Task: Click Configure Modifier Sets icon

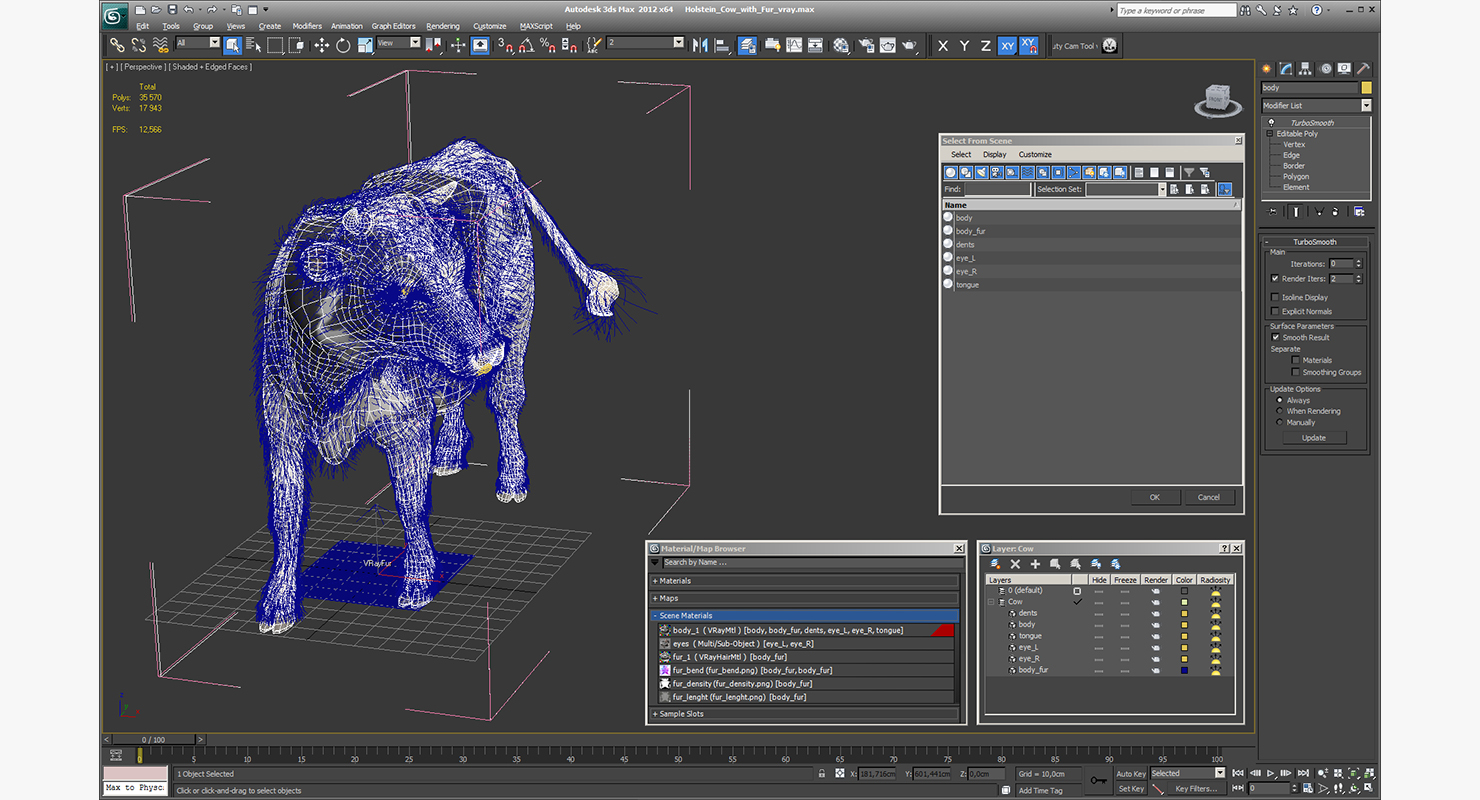Action: click(x=1359, y=211)
